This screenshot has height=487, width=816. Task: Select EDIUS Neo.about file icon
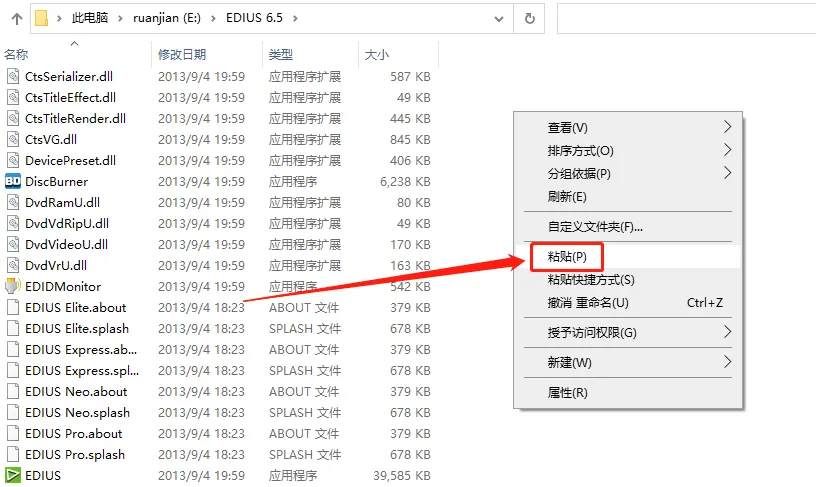pos(13,391)
